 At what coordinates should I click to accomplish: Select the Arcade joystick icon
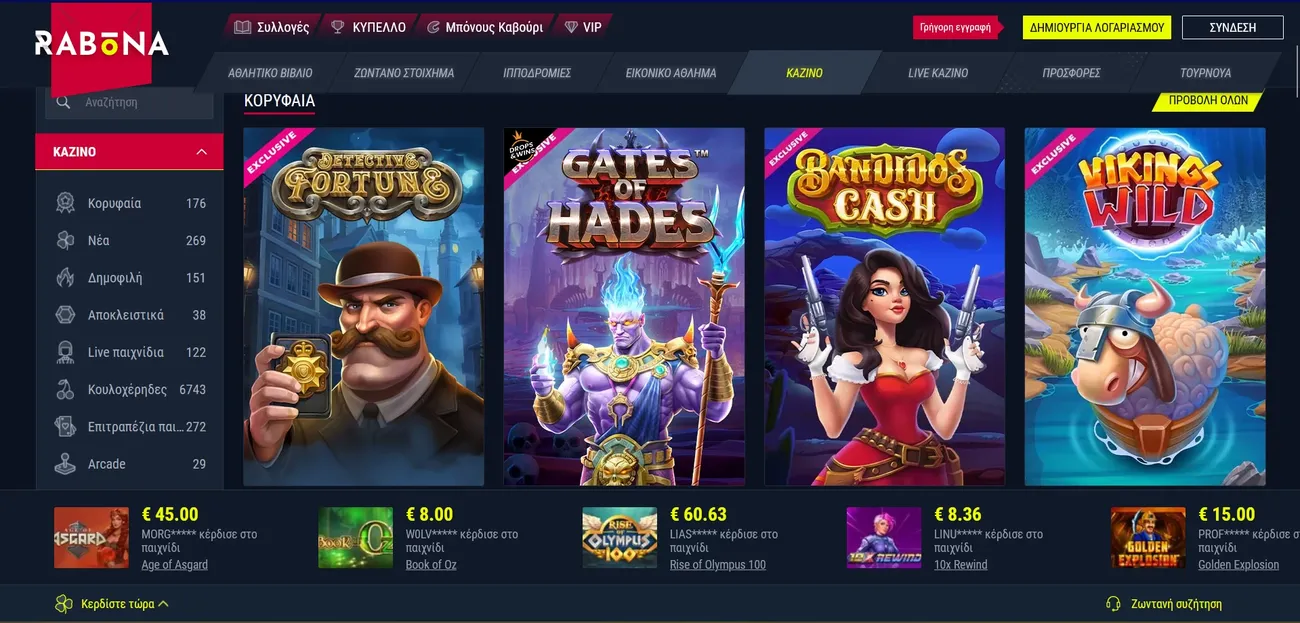(x=65, y=464)
